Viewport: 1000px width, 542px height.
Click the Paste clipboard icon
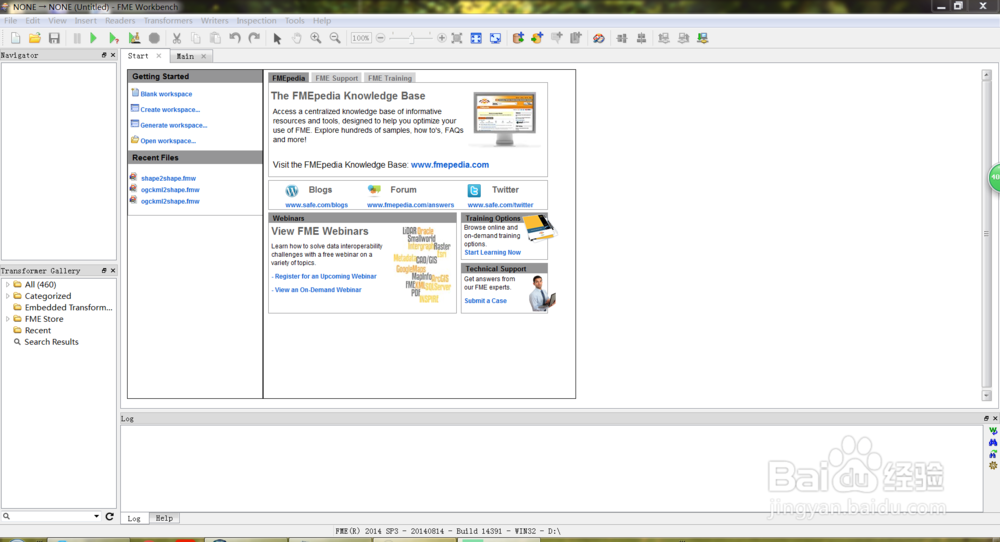click(215, 38)
